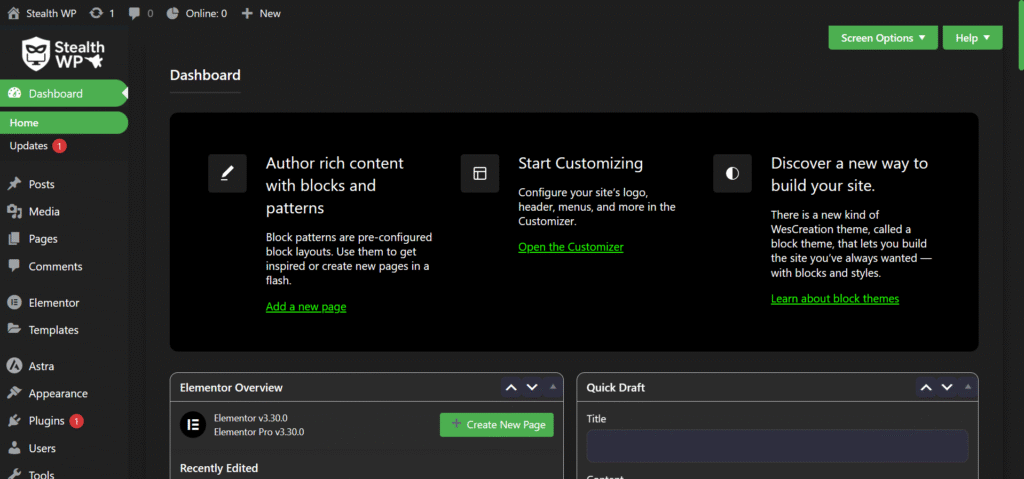Click the Open the Customizer link
The height and width of the screenshot is (479, 1024).
coord(571,247)
